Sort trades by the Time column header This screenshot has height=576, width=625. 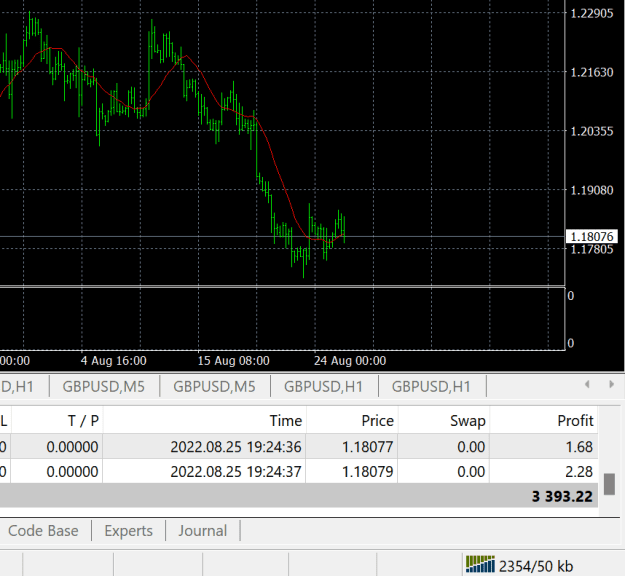point(204,421)
